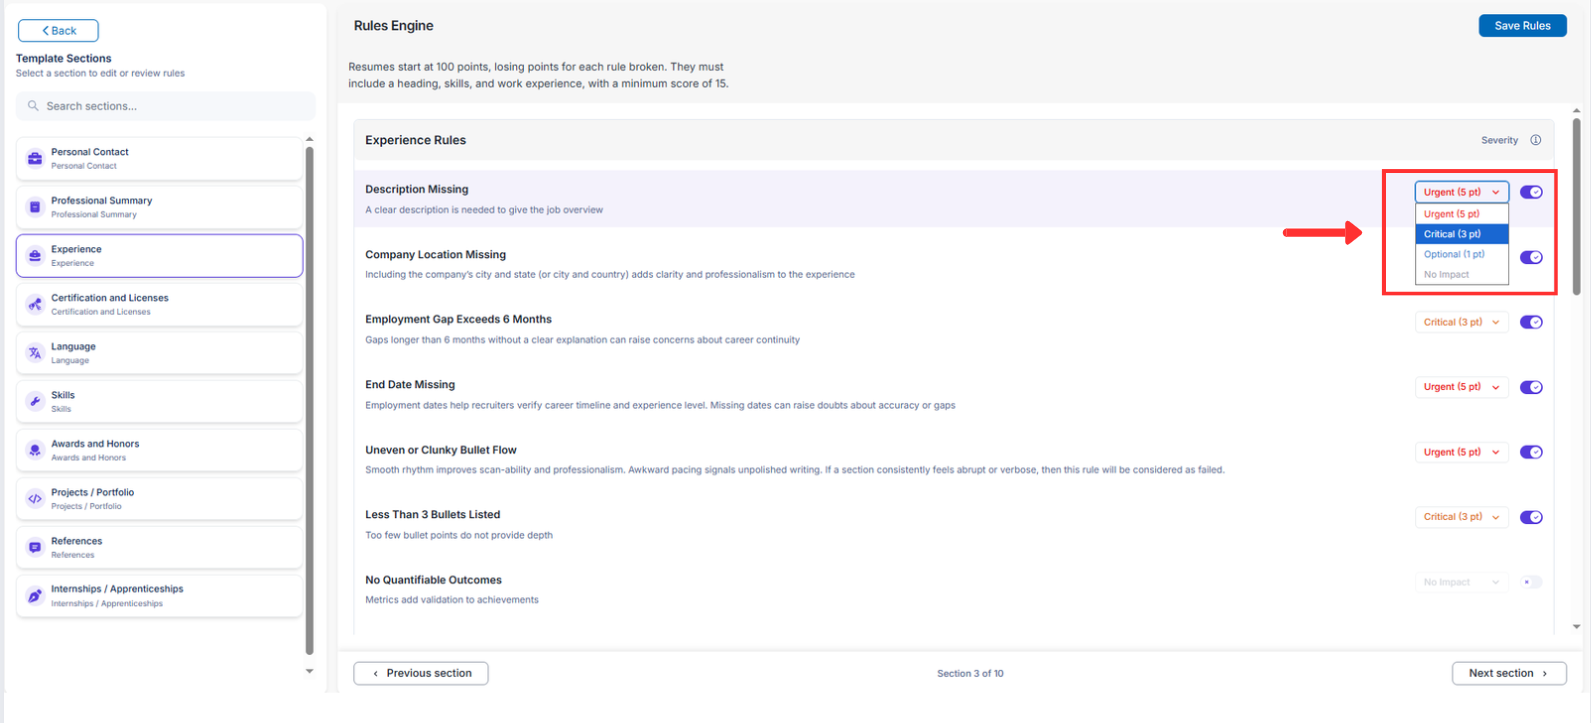
Task: Open the References section
Action: pyautogui.click(x=159, y=547)
